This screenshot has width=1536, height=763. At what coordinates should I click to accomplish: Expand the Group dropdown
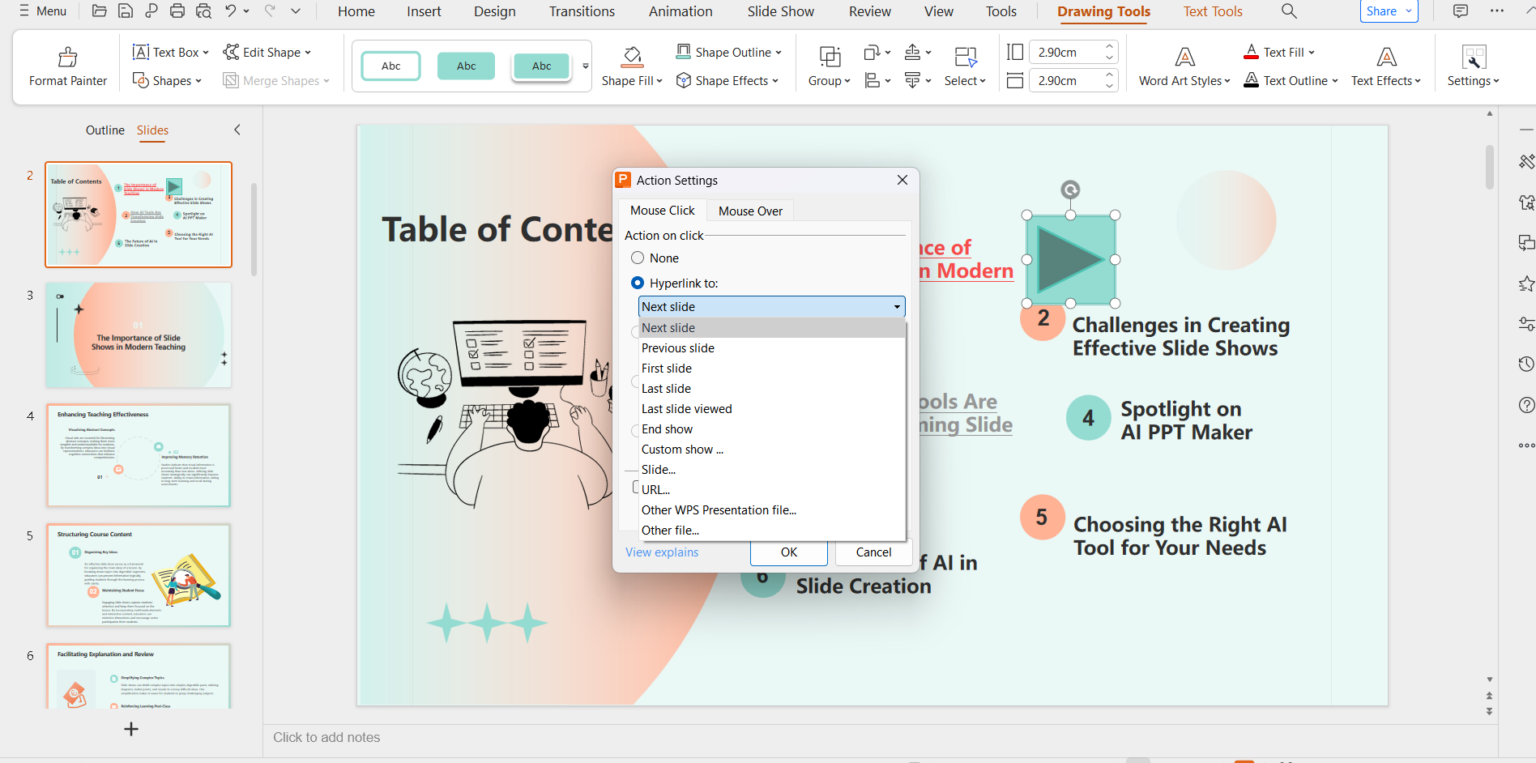828,80
